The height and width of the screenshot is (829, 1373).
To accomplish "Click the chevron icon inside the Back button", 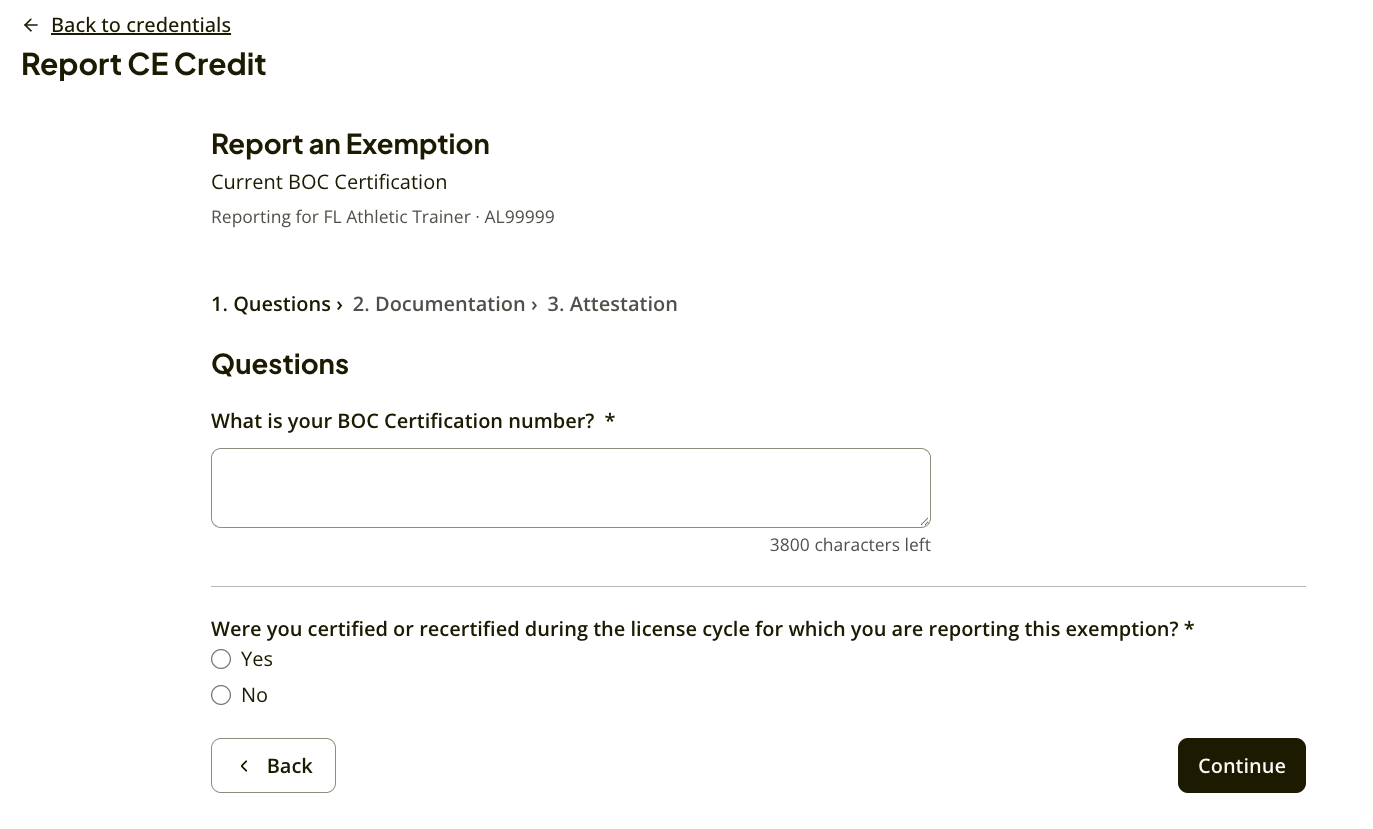I will [244, 766].
